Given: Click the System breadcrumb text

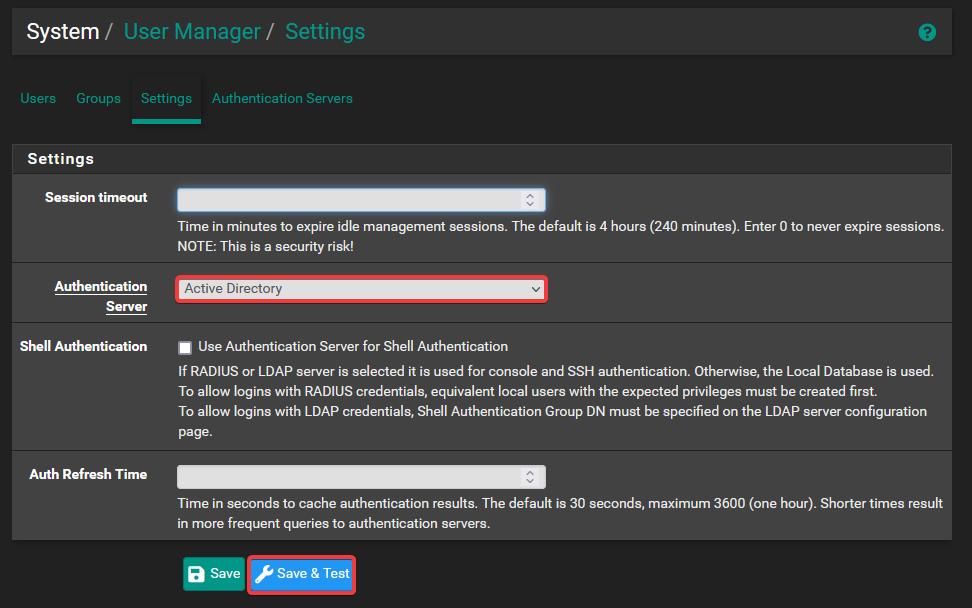Looking at the screenshot, I should point(62,32).
